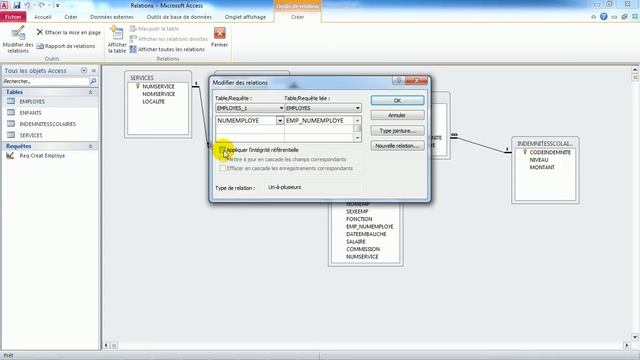The width and height of the screenshot is (640, 360).
Task: Click relationships window vertical scroll down arrow
Action: tap(635, 337)
